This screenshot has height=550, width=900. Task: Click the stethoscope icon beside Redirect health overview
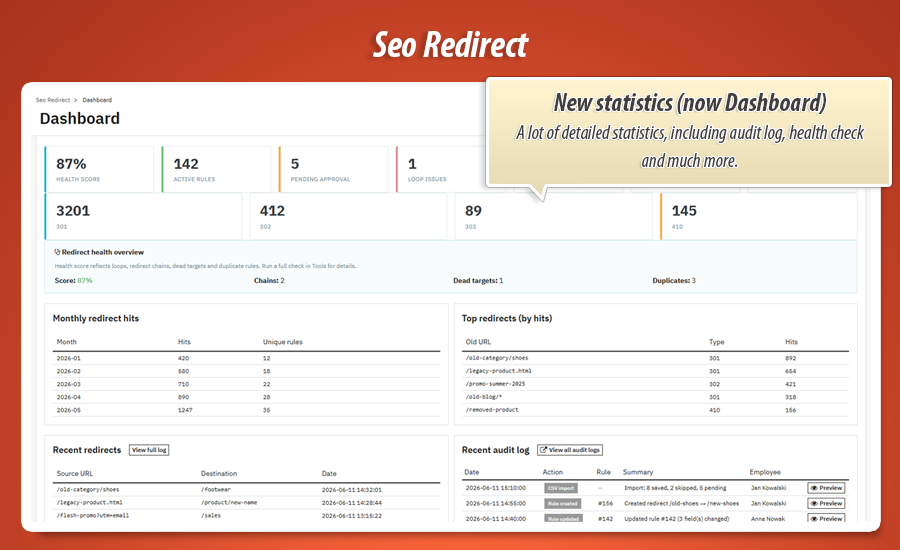tap(57, 252)
